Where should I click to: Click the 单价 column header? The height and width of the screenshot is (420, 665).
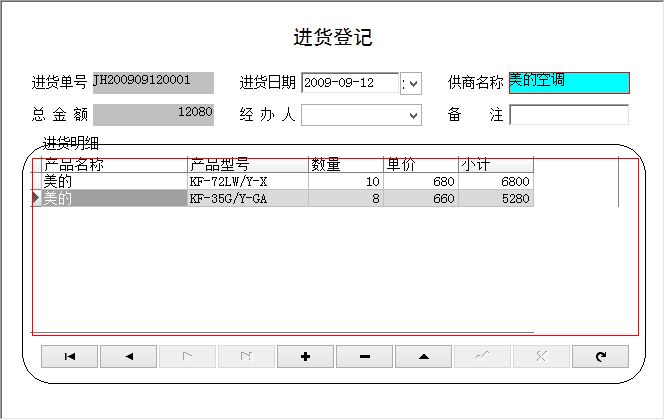point(421,165)
